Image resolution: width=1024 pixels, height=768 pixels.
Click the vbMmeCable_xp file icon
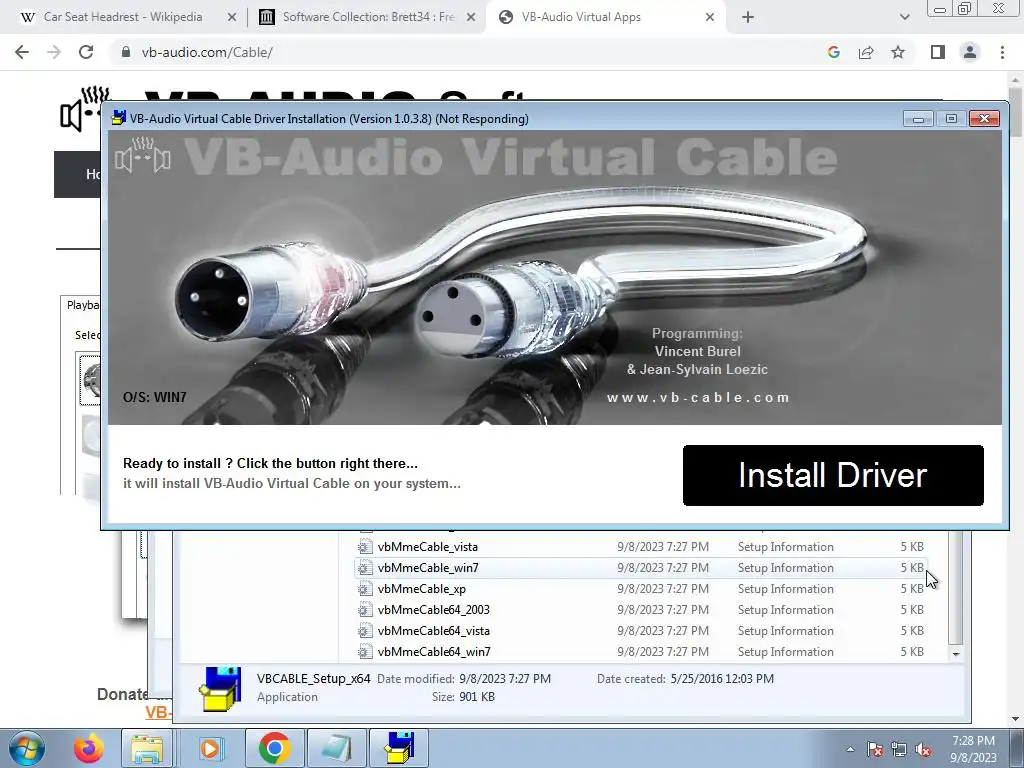(365, 588)
